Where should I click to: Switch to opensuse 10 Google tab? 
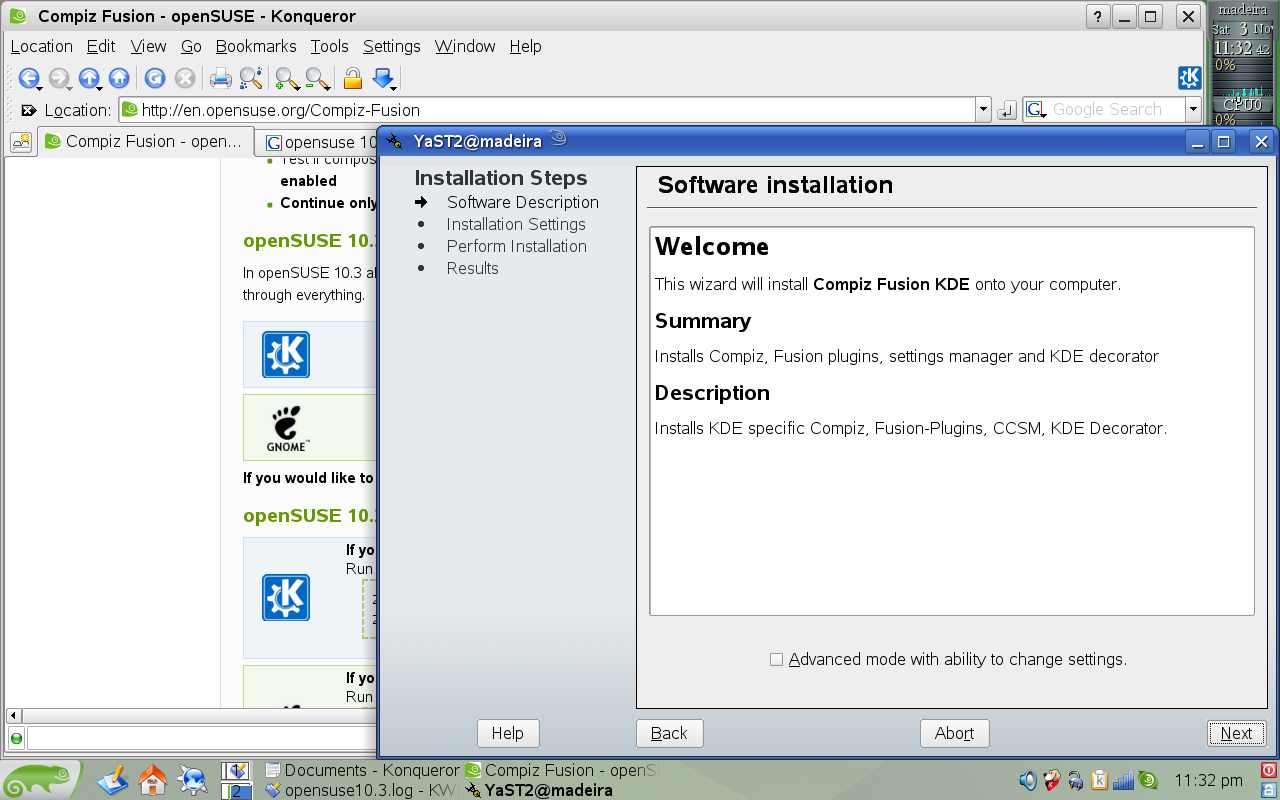(318, 143)
